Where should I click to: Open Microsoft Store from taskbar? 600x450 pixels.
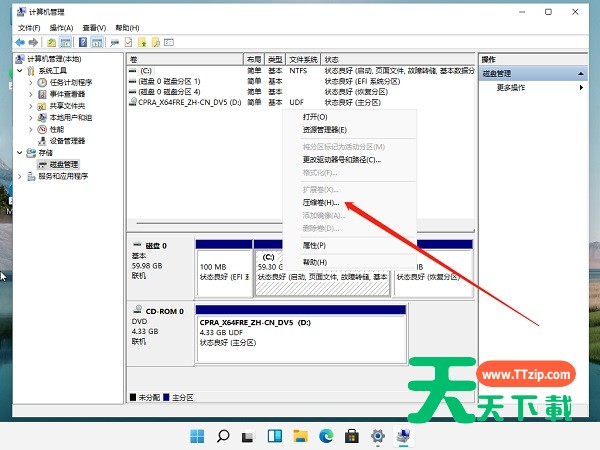pyautogui.click(x=351, y=436)
